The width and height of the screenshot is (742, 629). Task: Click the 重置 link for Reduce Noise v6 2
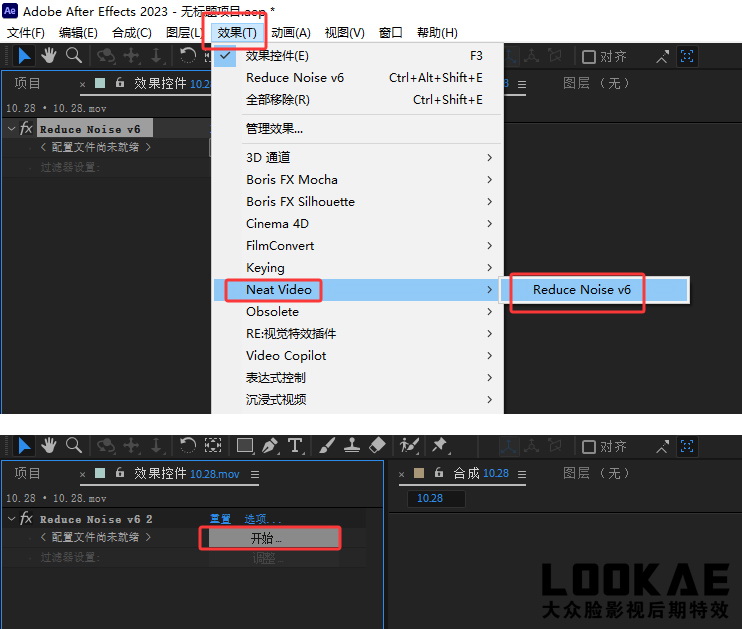tap(220, 519)
